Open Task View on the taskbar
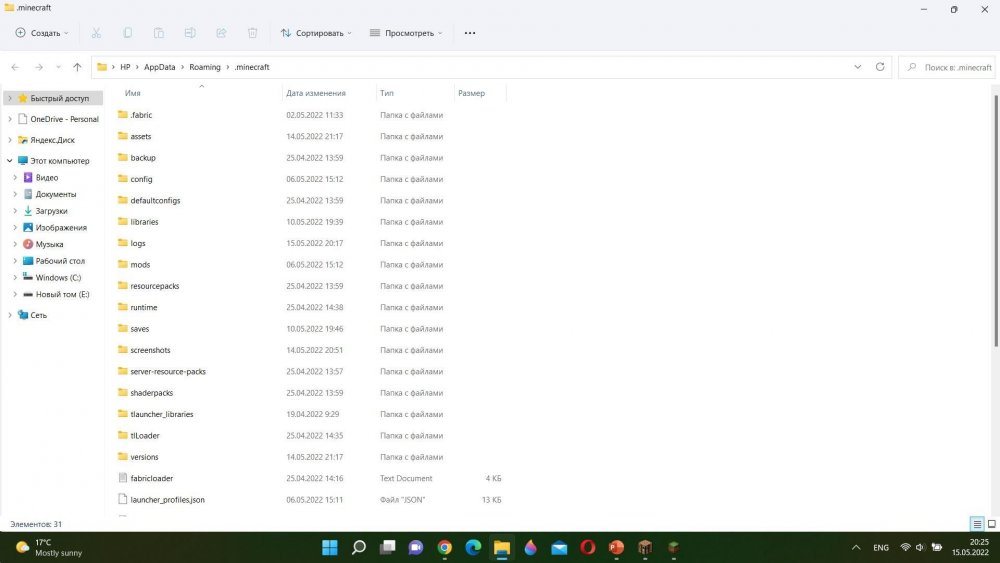This screenshot has height=563, width=1000. [x=388, y=547]
